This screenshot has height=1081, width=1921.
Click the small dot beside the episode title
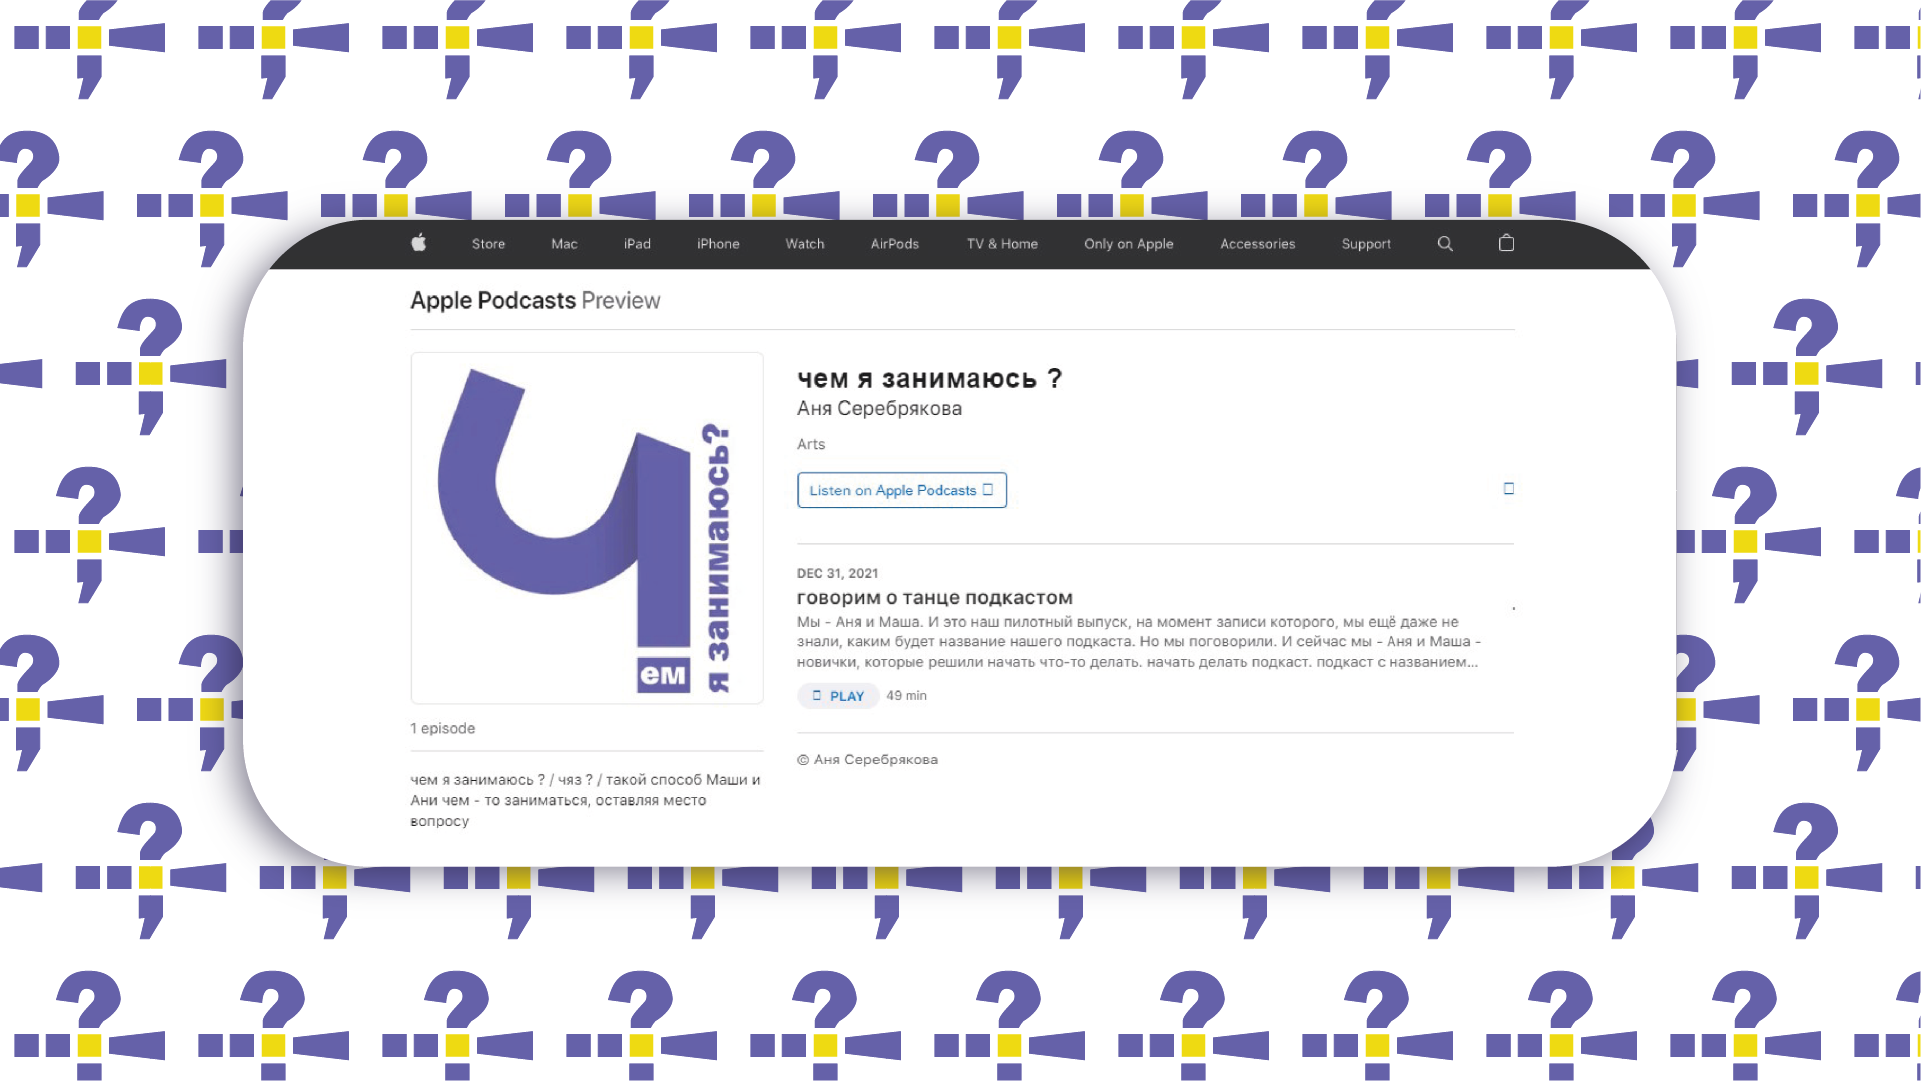pyautogui.click(x=1514, y=608)
